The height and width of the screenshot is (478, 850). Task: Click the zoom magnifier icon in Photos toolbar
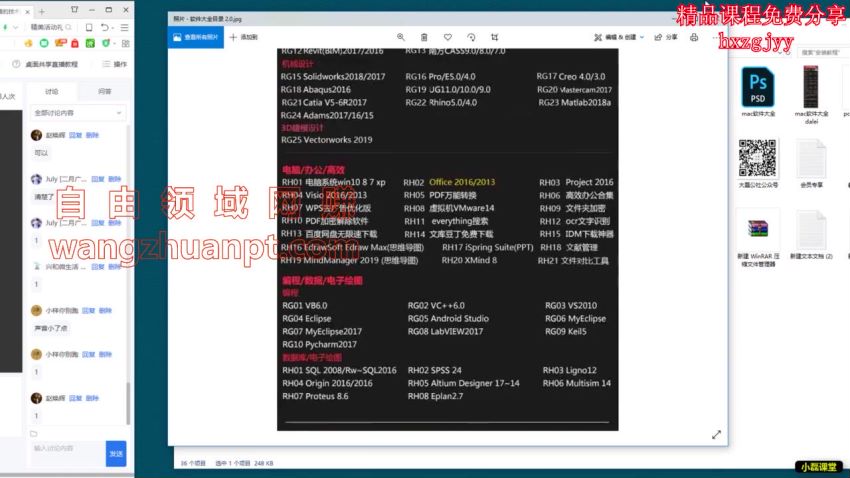[x=401, y=37]
